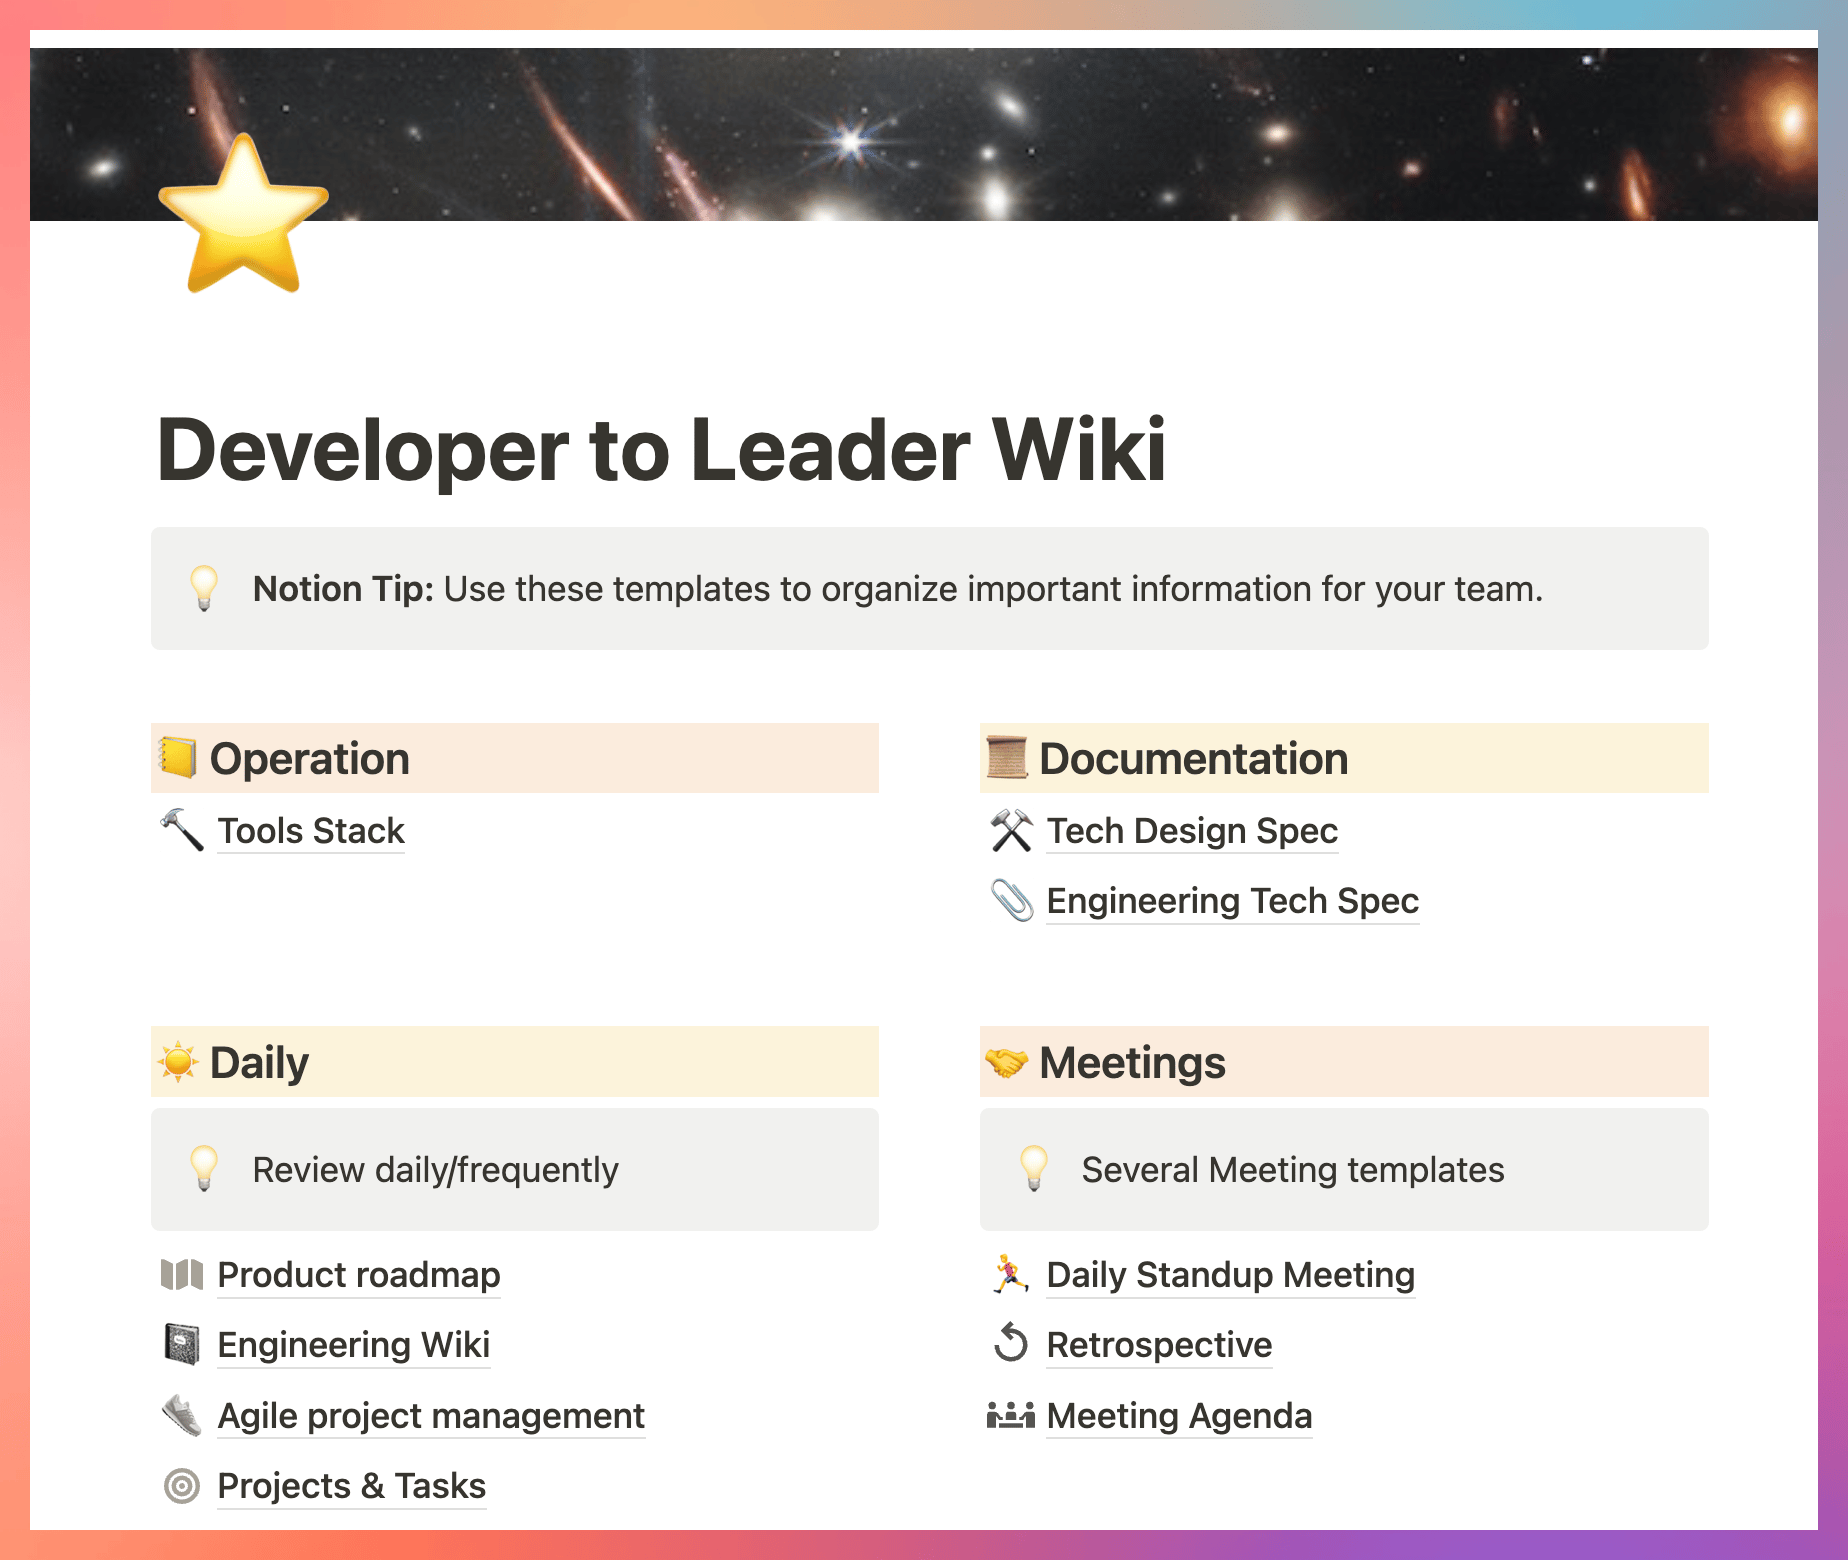Click the sneaker icon beside Agile project management

coord(182,1415)
